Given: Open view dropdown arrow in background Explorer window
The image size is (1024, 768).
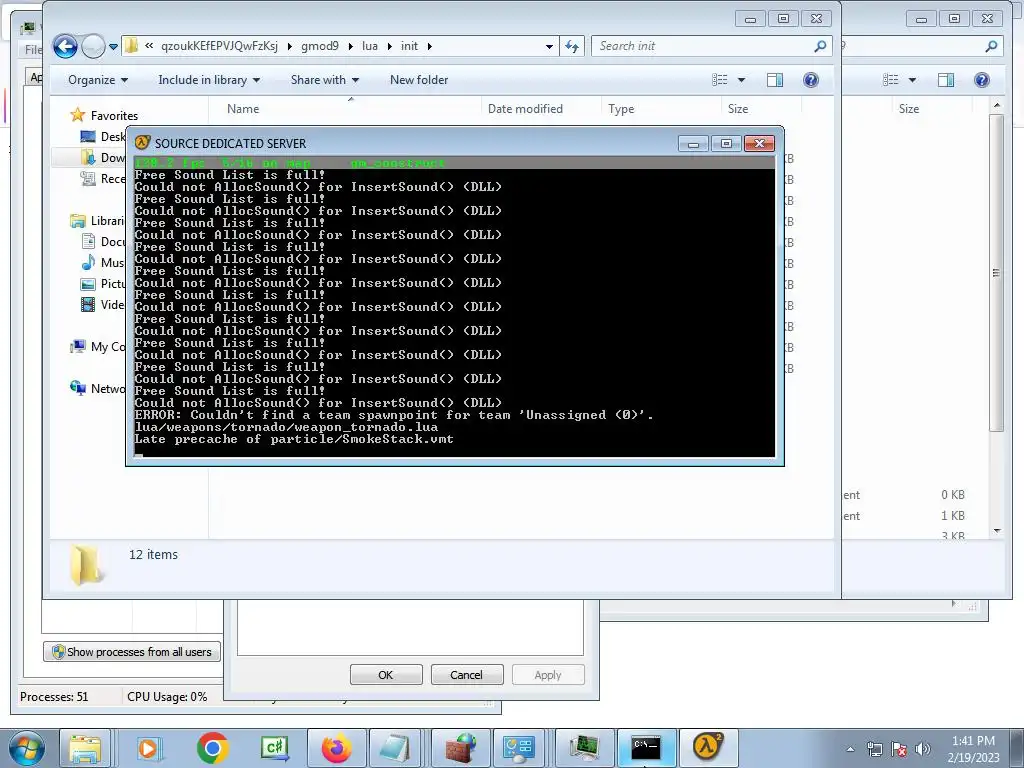Looking at the screenshot, I should [912, 80].
